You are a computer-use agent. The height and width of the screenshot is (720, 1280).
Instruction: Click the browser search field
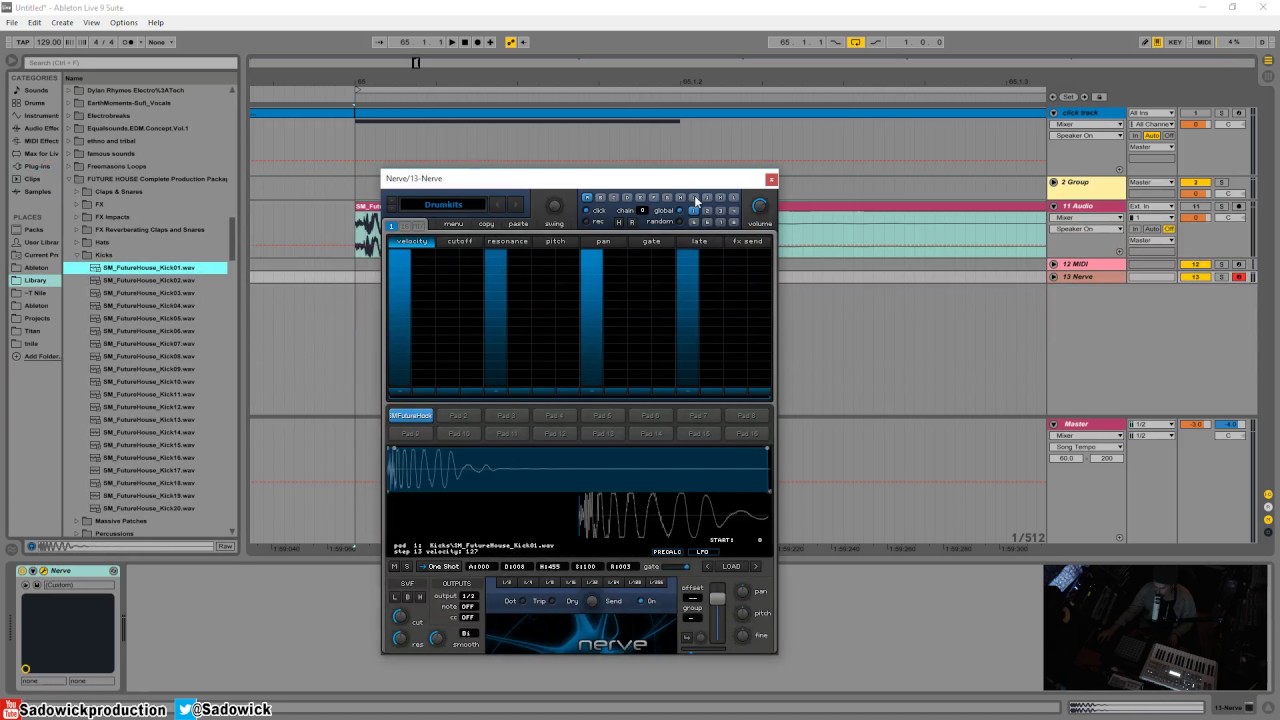pos(130,63)
